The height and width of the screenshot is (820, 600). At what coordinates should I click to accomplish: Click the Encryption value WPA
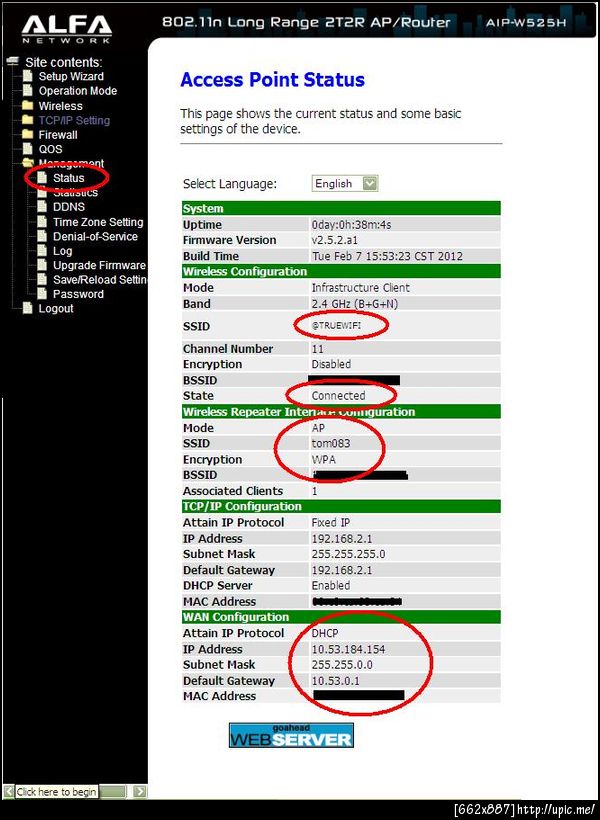click(x=324, y=460)
